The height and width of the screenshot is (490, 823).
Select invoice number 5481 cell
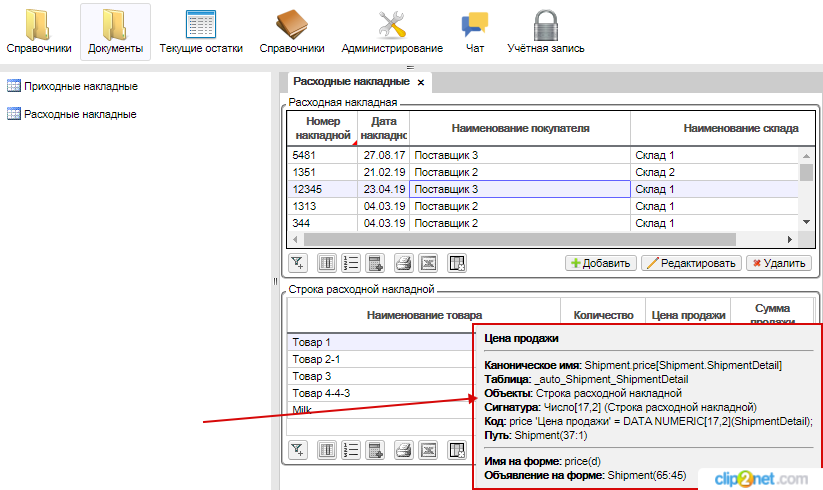click(323, 155)
